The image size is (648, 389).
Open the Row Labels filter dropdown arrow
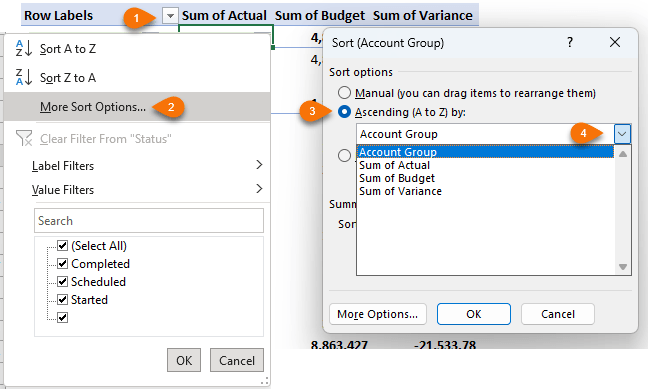coord(170,16)
